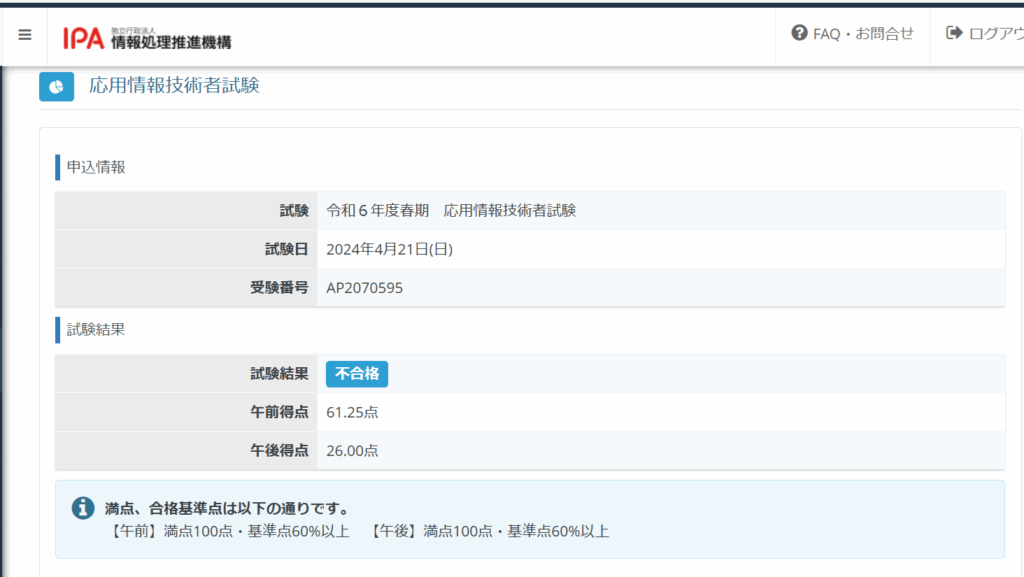Click the 受験番号 row label
Viewport: 1024px width, 577px height.
pyautogui.click(x=279, y=288)
